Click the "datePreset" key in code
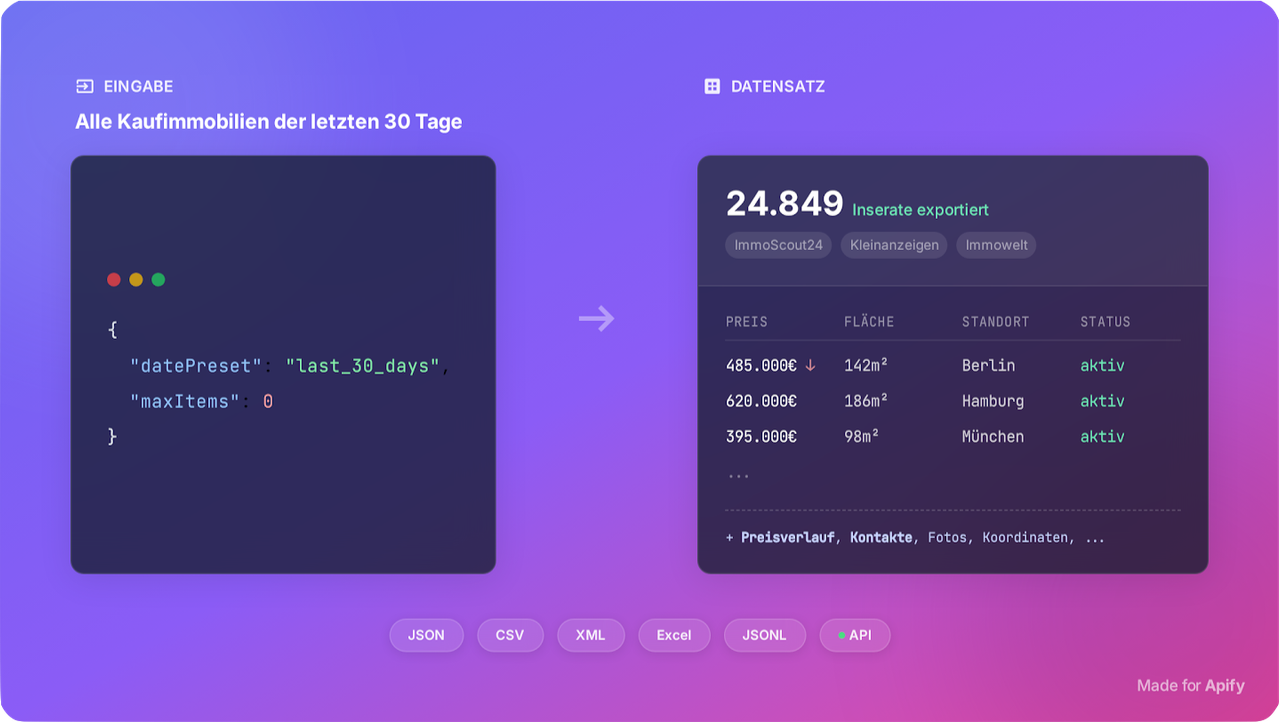 click(x=196, y=366)
